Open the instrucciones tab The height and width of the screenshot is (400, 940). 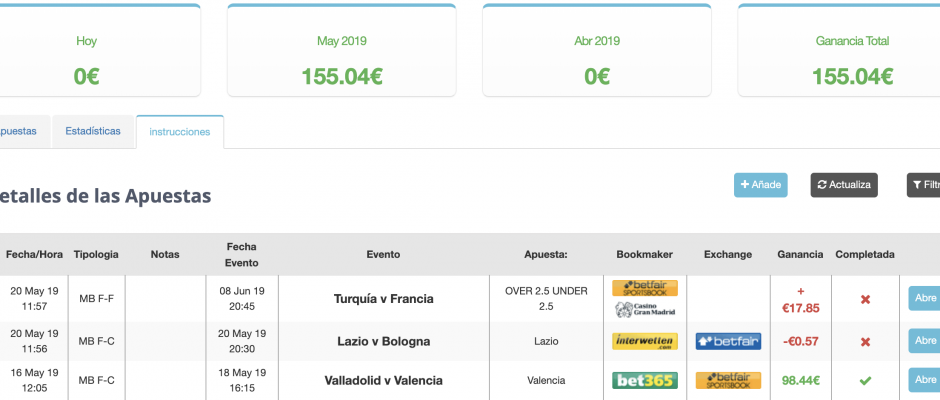tap(180, 132)
